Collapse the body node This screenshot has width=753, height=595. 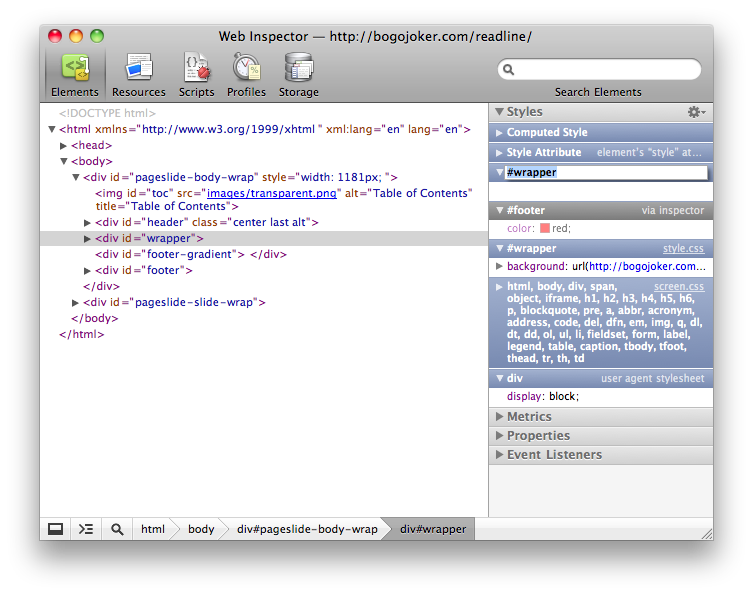(64, 161)
